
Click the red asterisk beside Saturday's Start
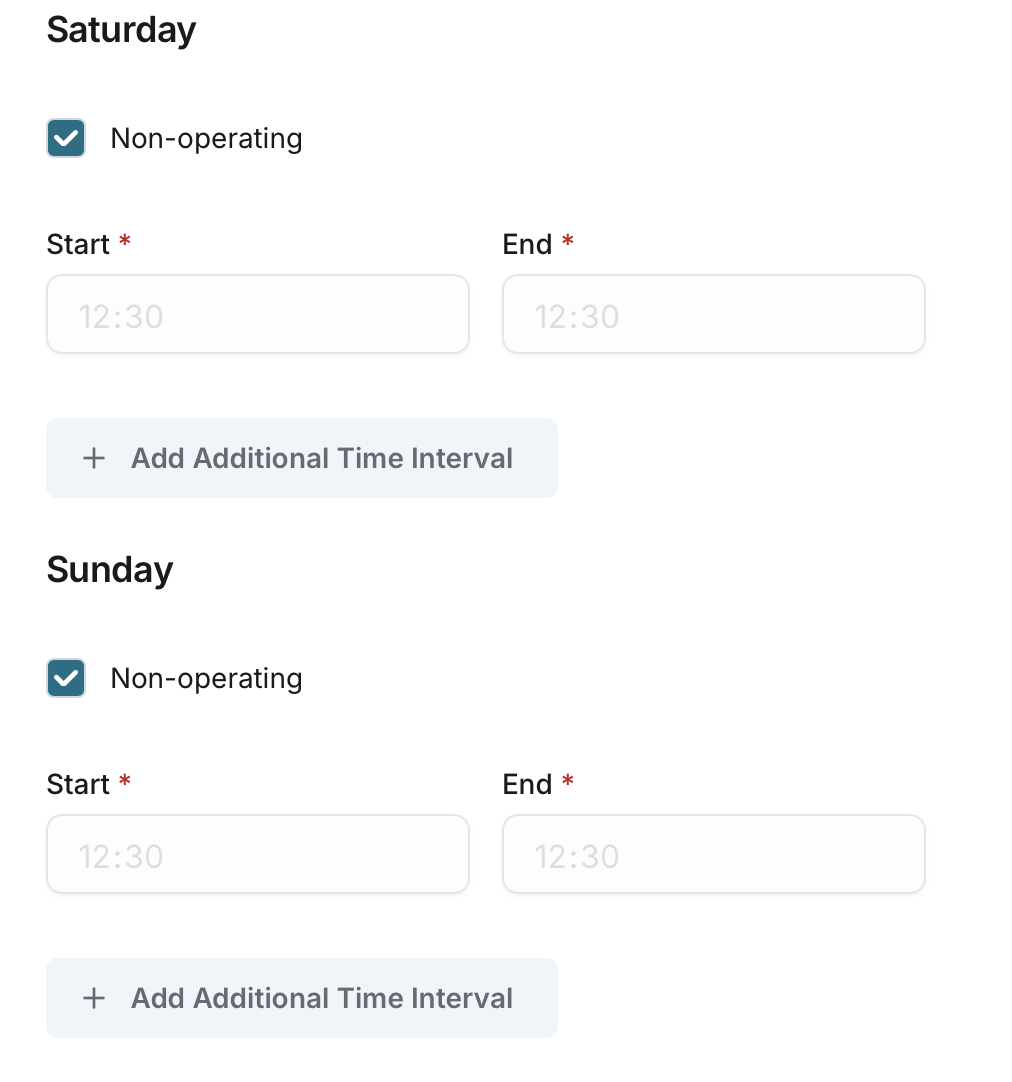pos(125,242)
